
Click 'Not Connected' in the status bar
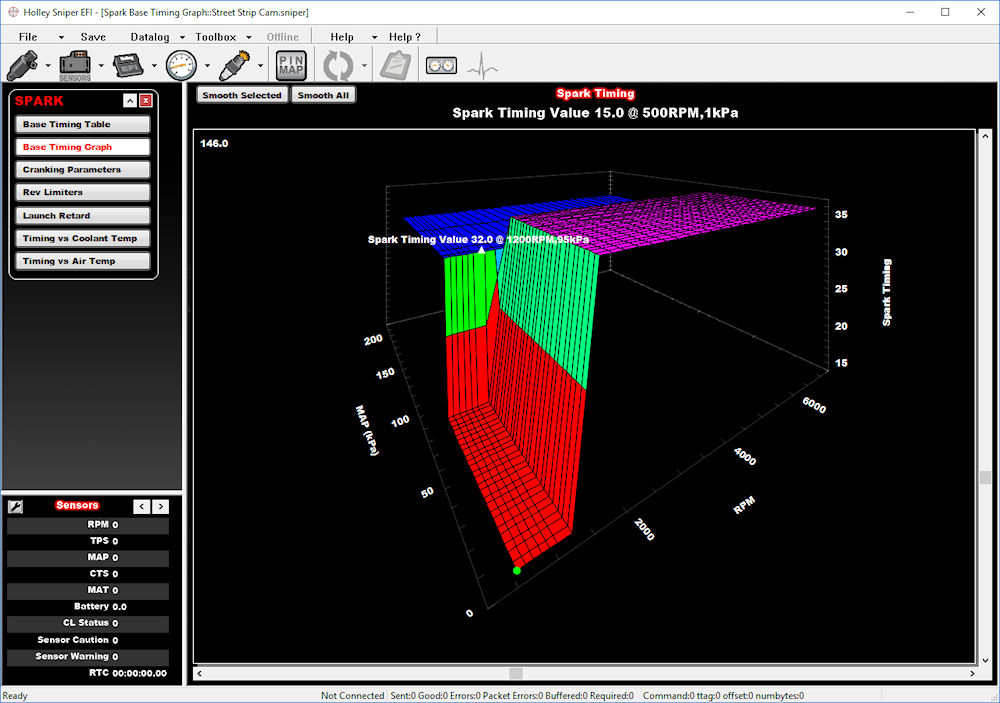click(353, 696)
